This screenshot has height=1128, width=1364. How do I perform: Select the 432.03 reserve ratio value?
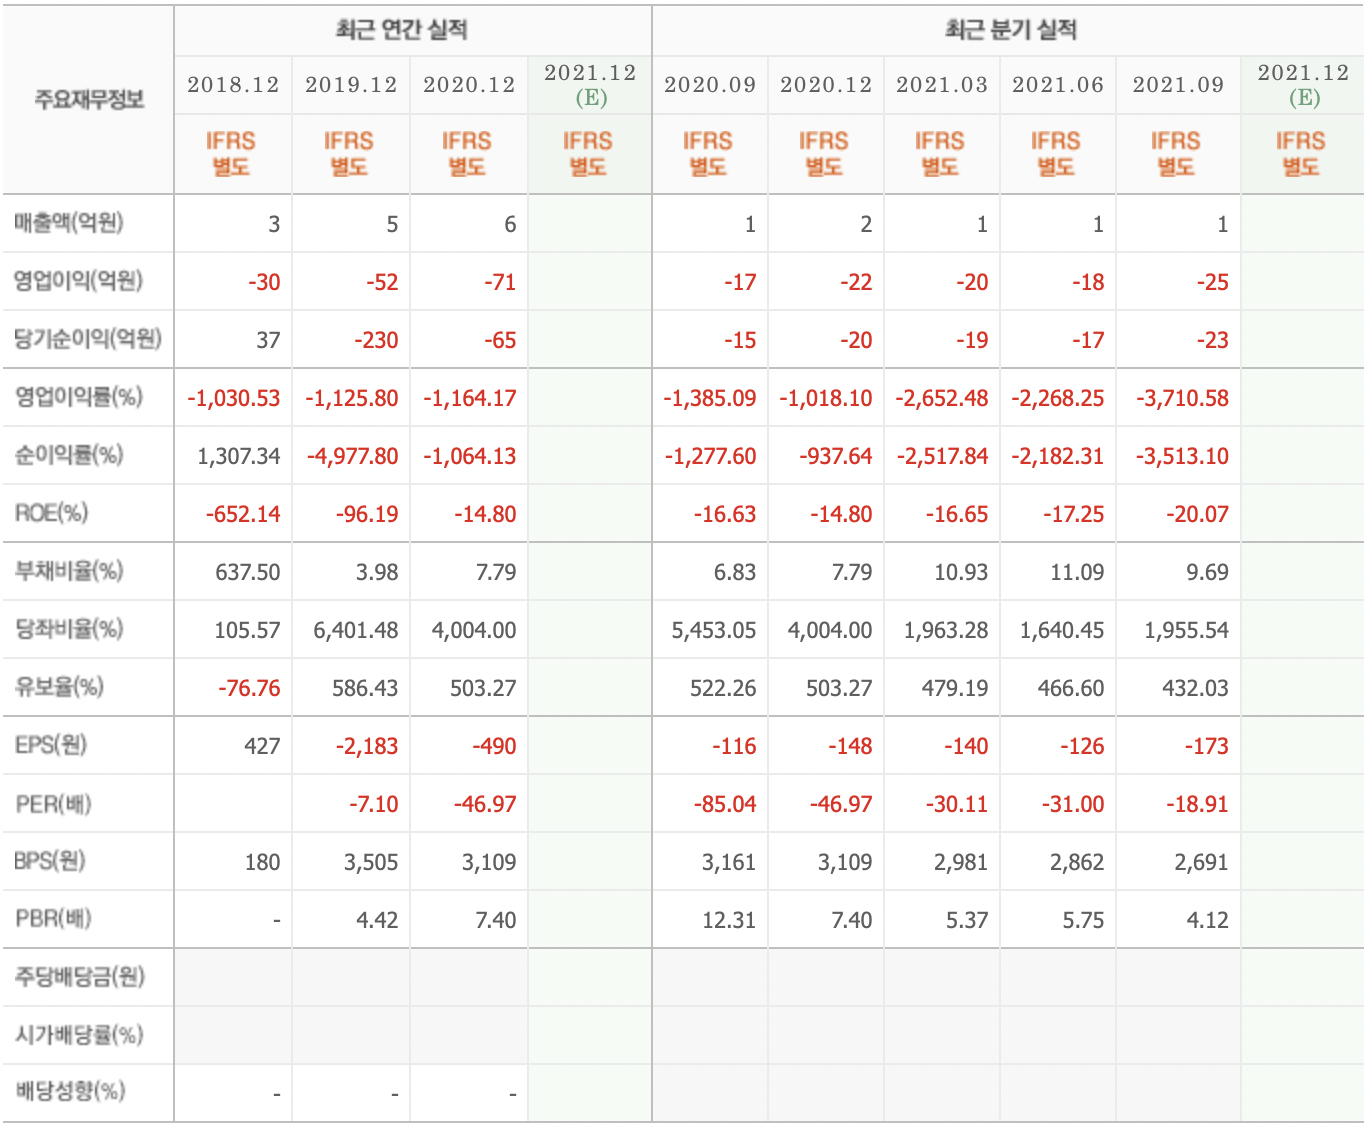tap(1196, 688)
